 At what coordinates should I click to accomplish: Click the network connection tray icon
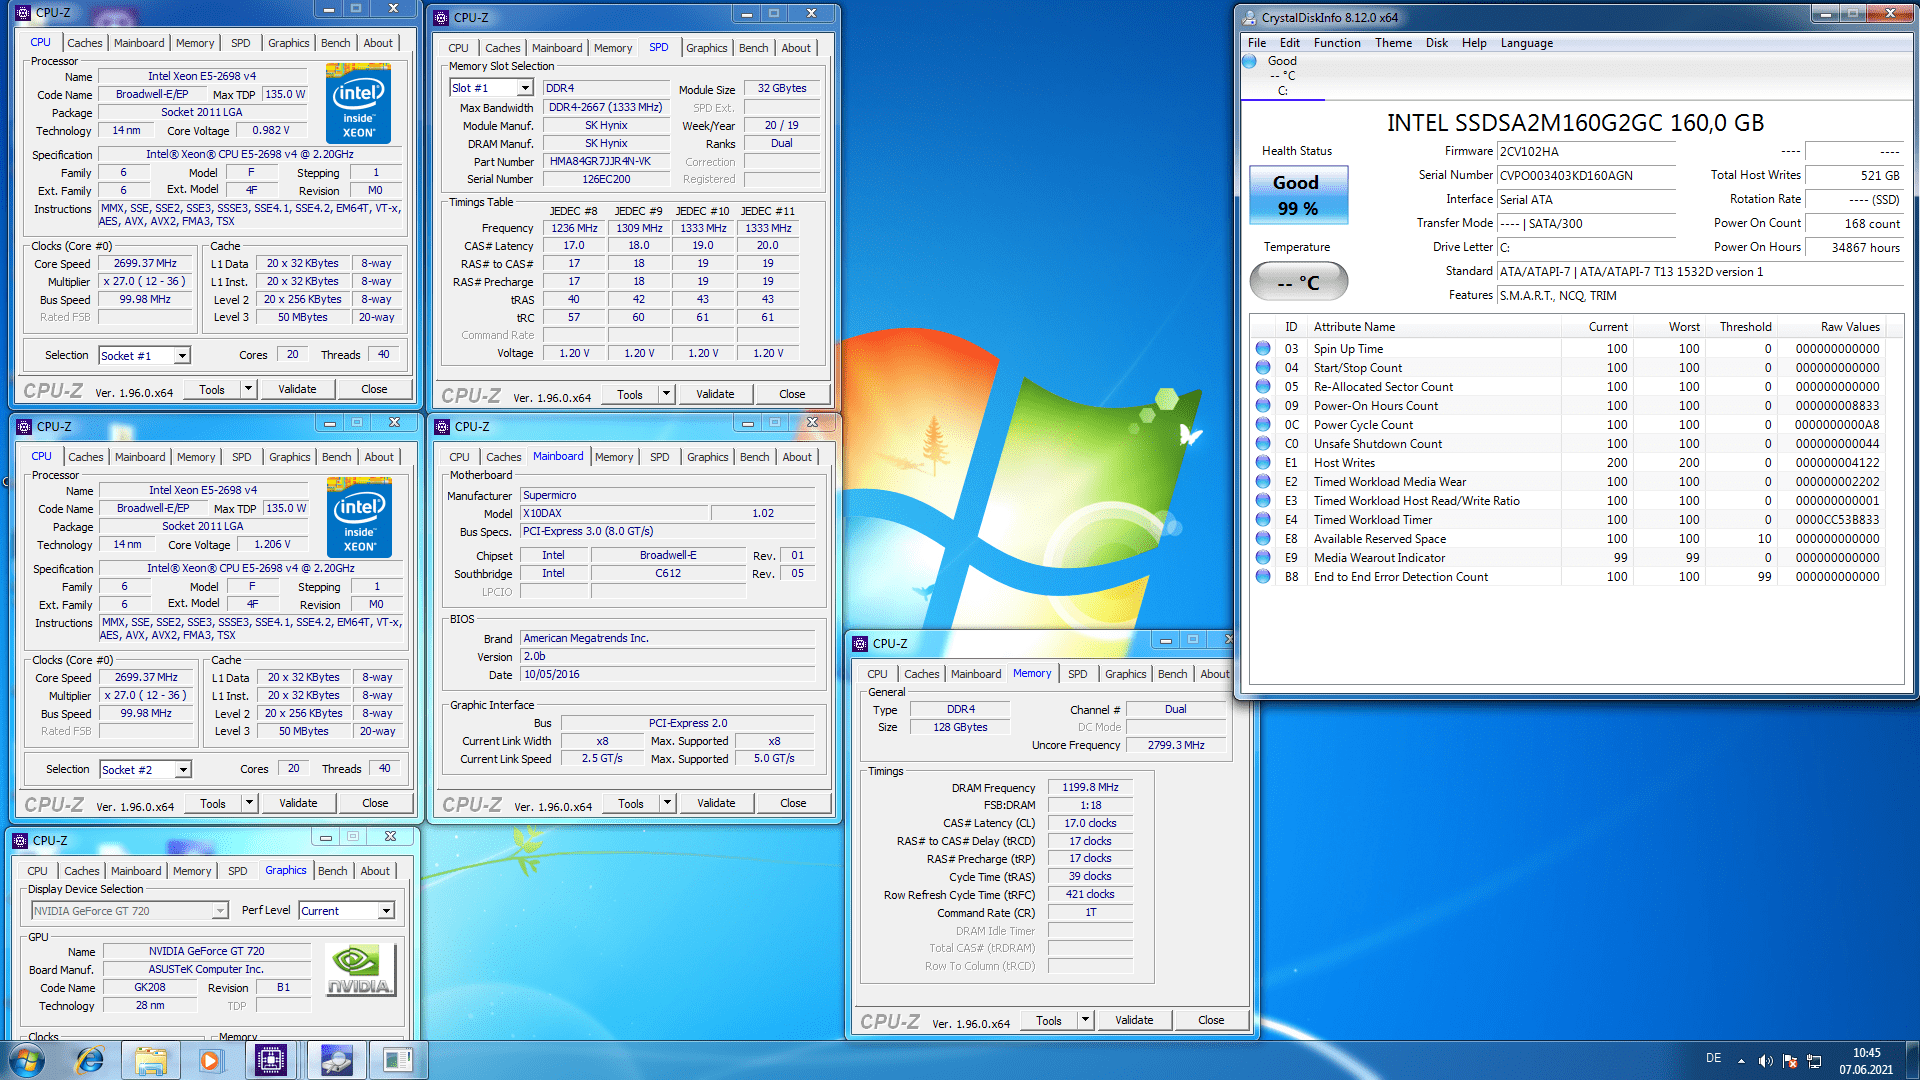click(x=1814, y=1061)
